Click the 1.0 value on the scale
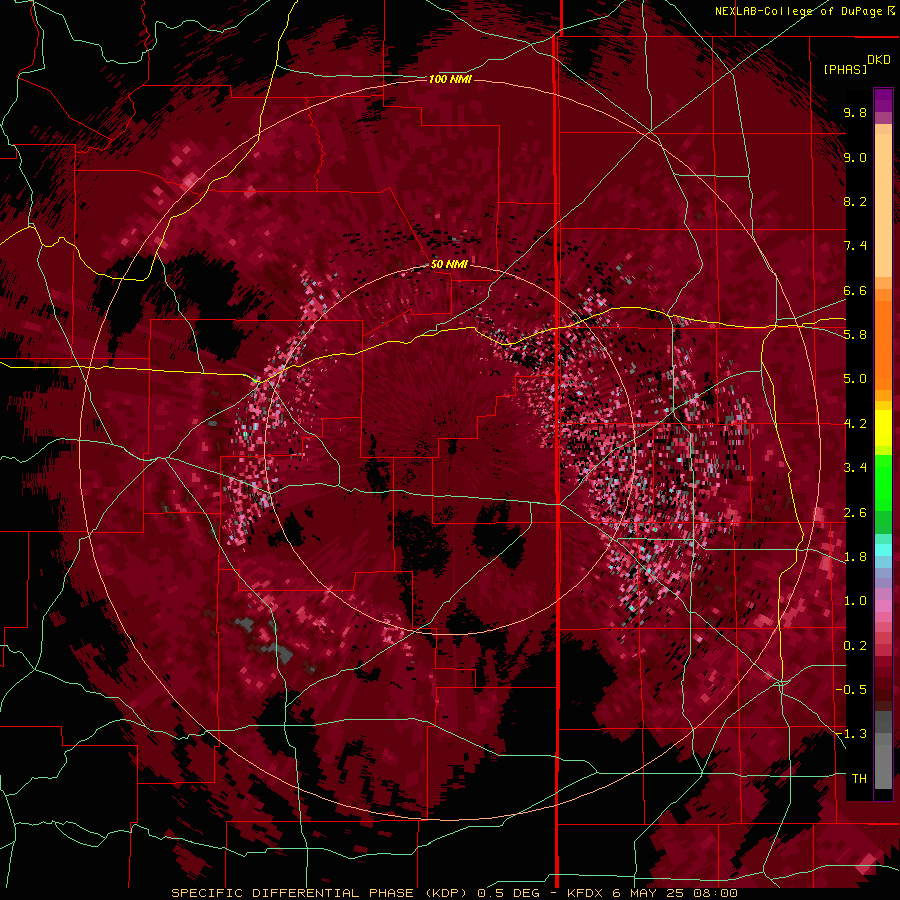Image resolution: width=900 pixels, height=900 pixels. point(855,601)
